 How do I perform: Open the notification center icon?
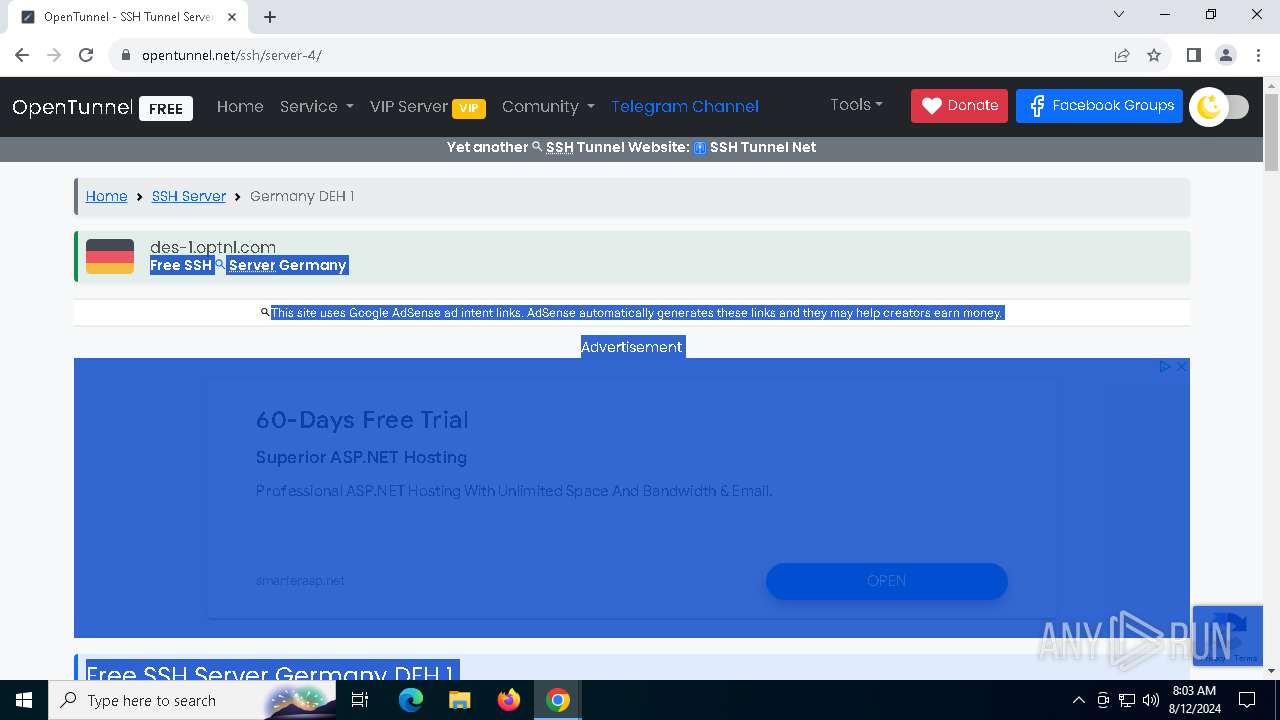[1247, 700]
